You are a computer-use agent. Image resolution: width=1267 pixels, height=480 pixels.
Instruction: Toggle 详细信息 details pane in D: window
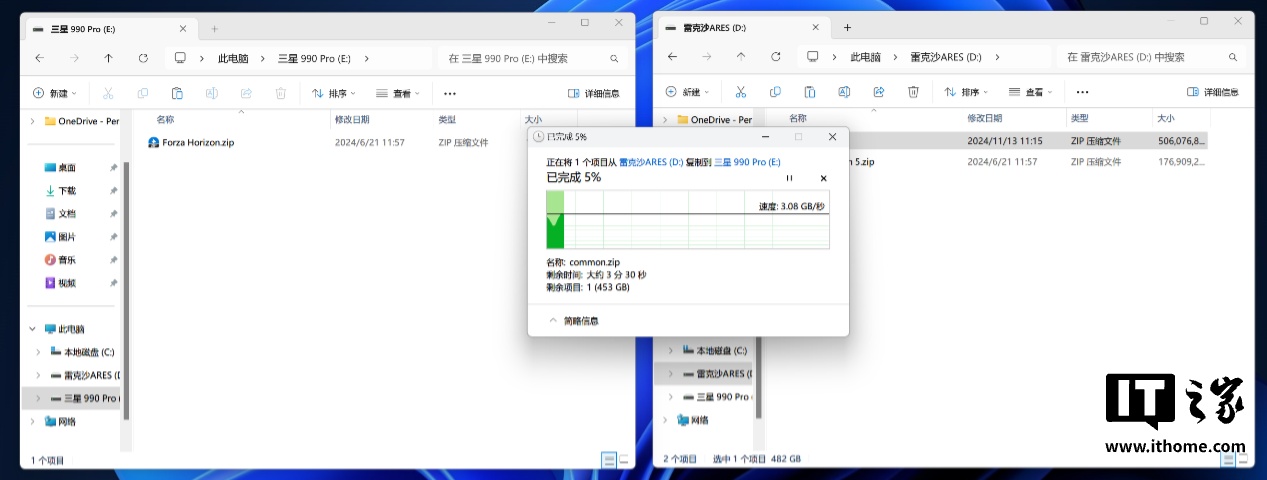tap(1212, 92)
